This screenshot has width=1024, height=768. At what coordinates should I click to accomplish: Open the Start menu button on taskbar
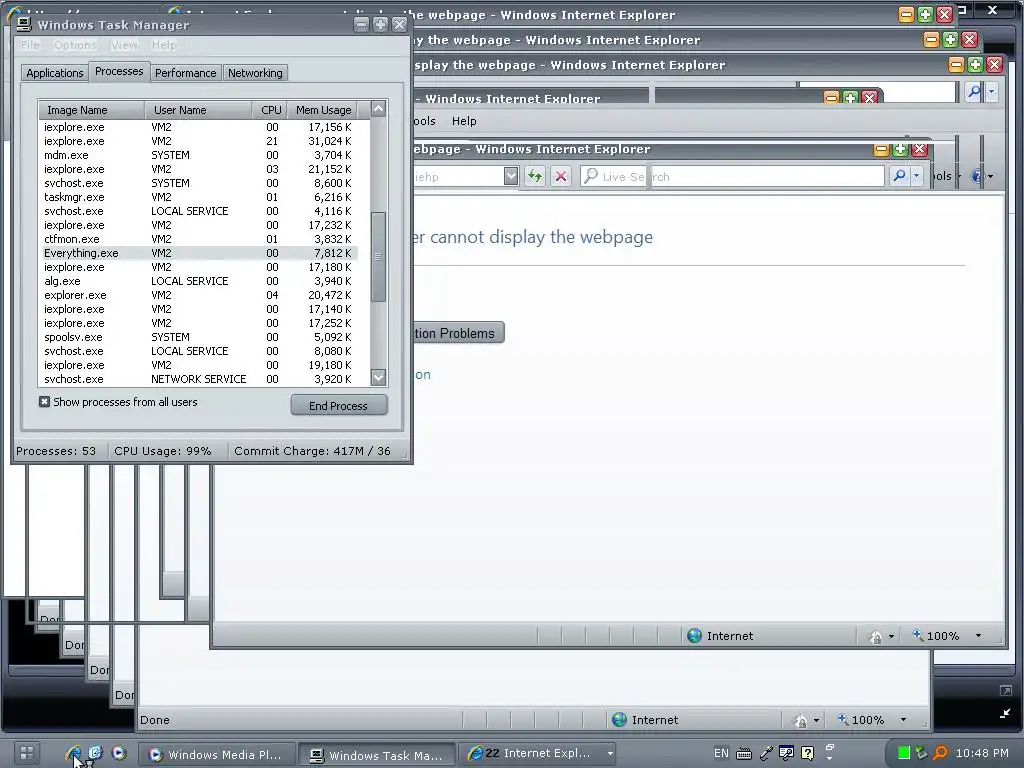(26, 753)
